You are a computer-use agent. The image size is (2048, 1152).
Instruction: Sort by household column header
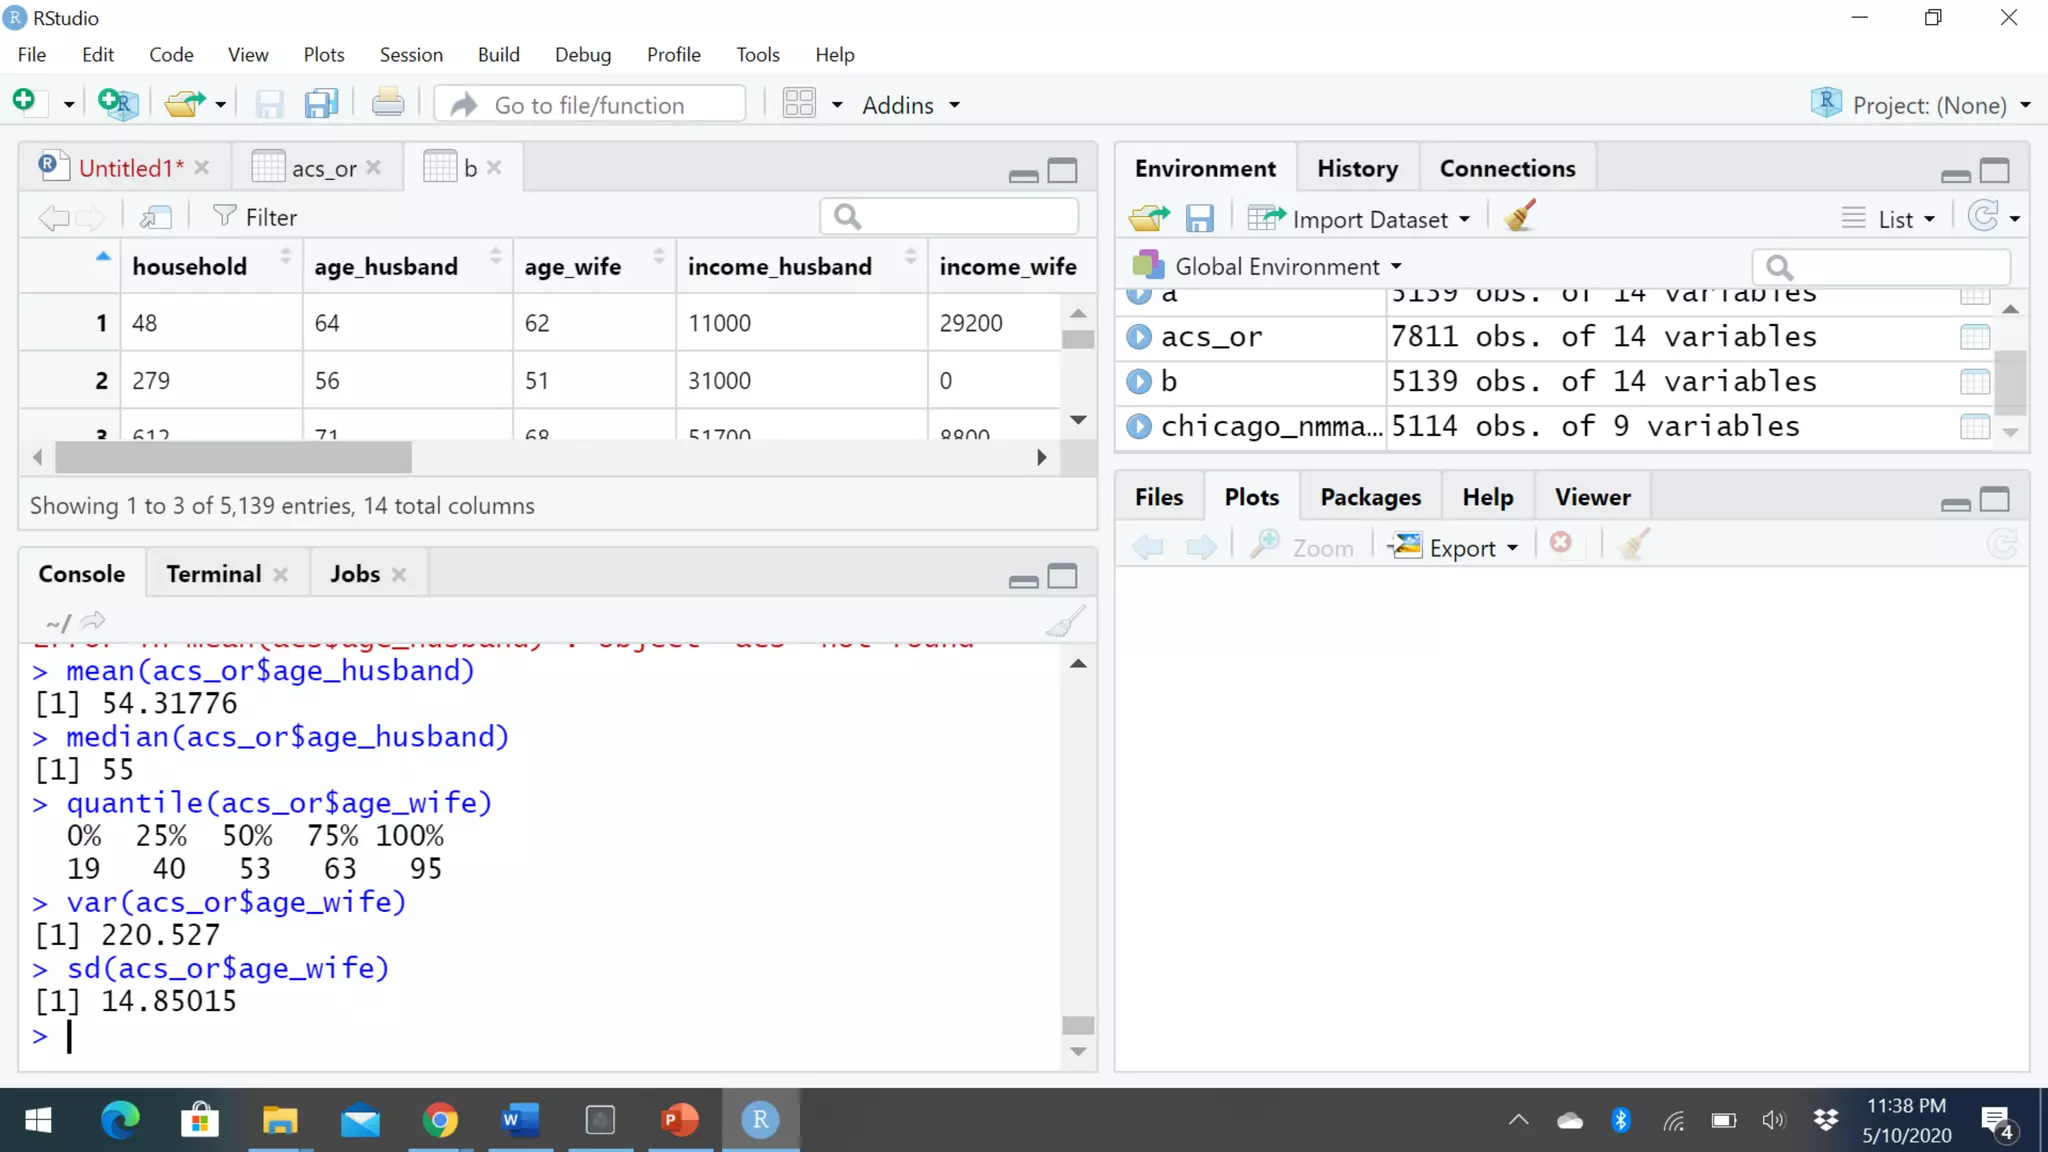(211, 266)
